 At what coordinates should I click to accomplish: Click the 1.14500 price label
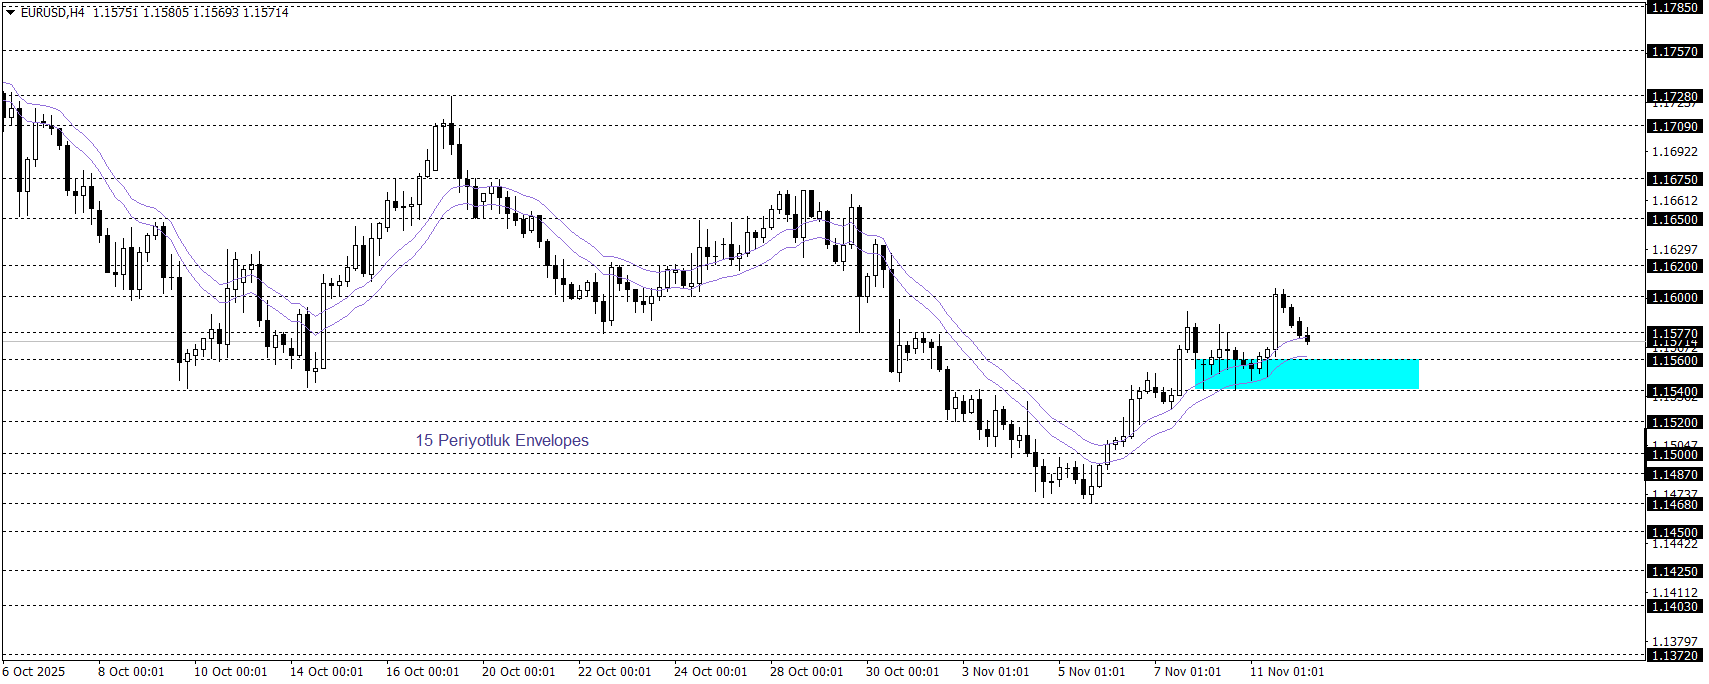(1674, 532)
